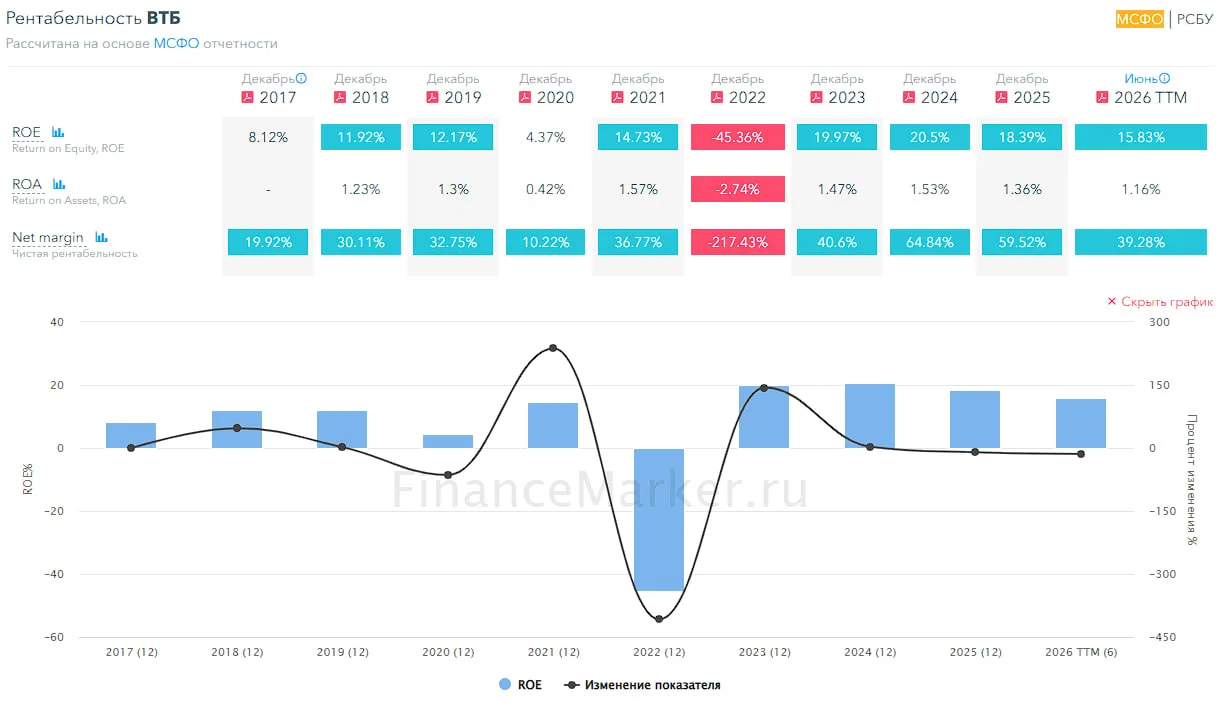The image size is (1225, 703).
Task: Click the info icon next to Июнь
Action: pos(1164,78)
